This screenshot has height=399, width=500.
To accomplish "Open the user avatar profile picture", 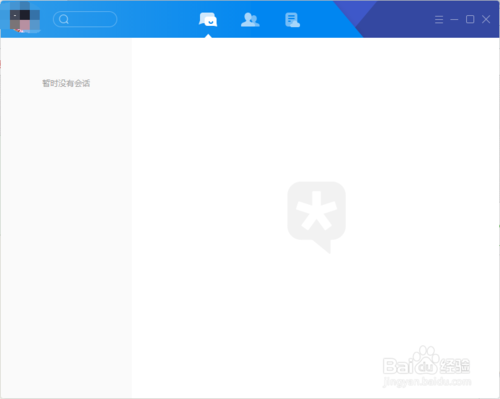I will click(x=25, y=19).
